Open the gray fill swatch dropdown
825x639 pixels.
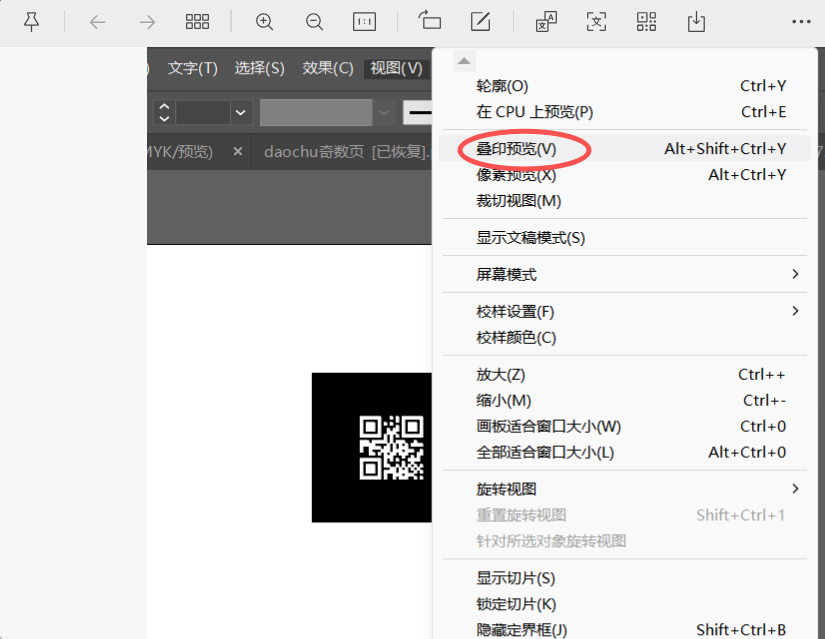[383, 112]
